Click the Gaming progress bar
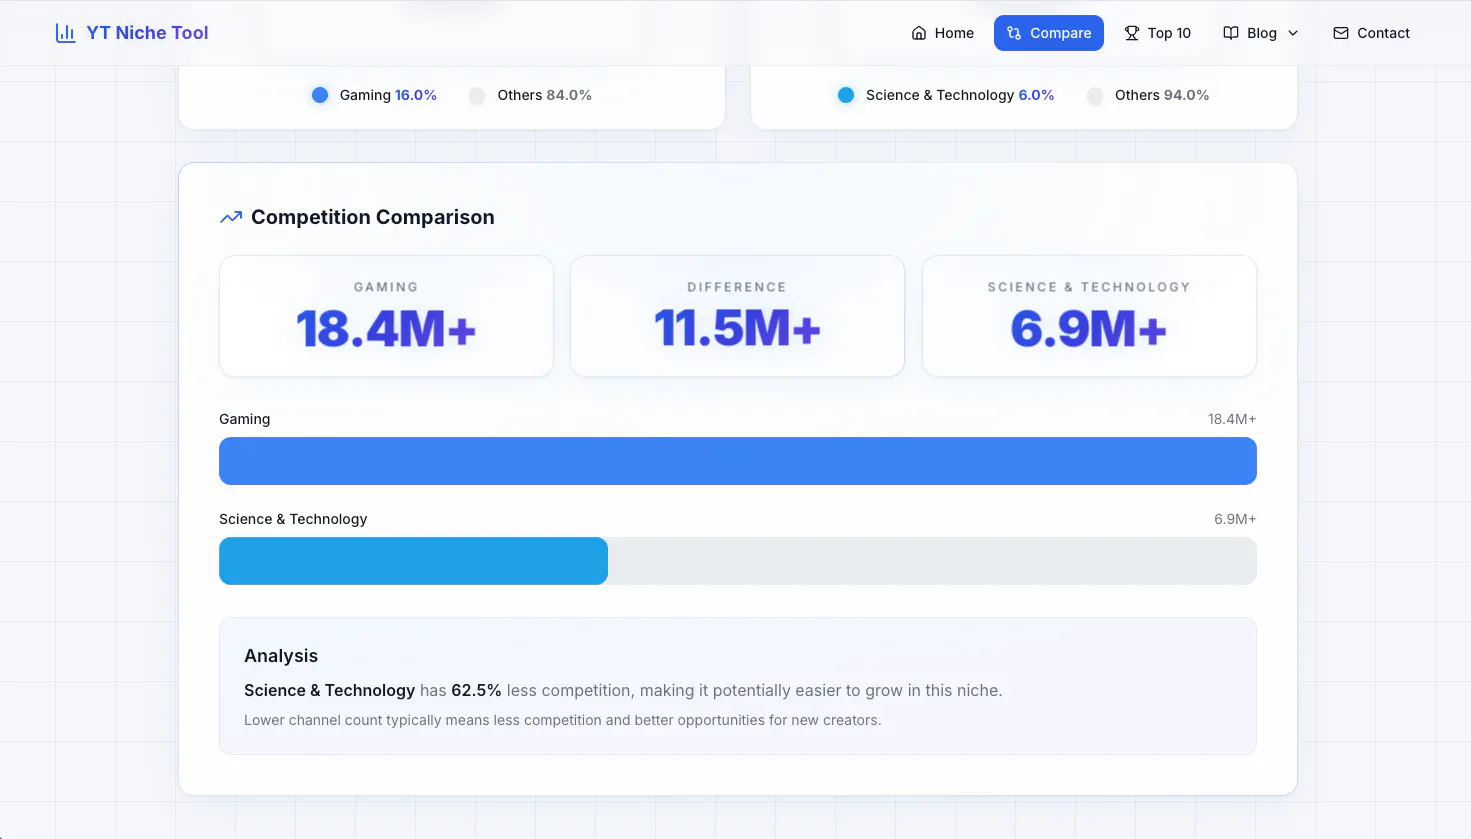Image resolution: width=1471 pixels, height=839 pixels. point(738,461)
